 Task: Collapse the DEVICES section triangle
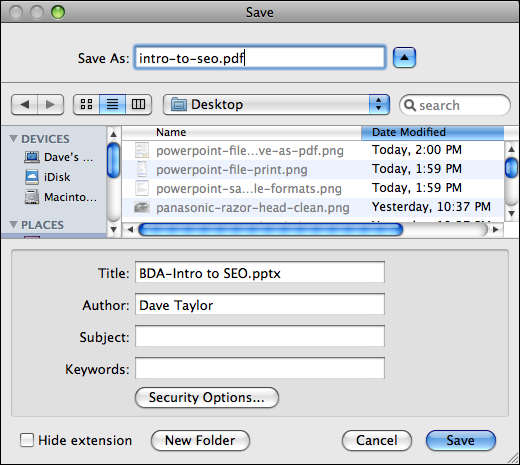click(13, 138)
